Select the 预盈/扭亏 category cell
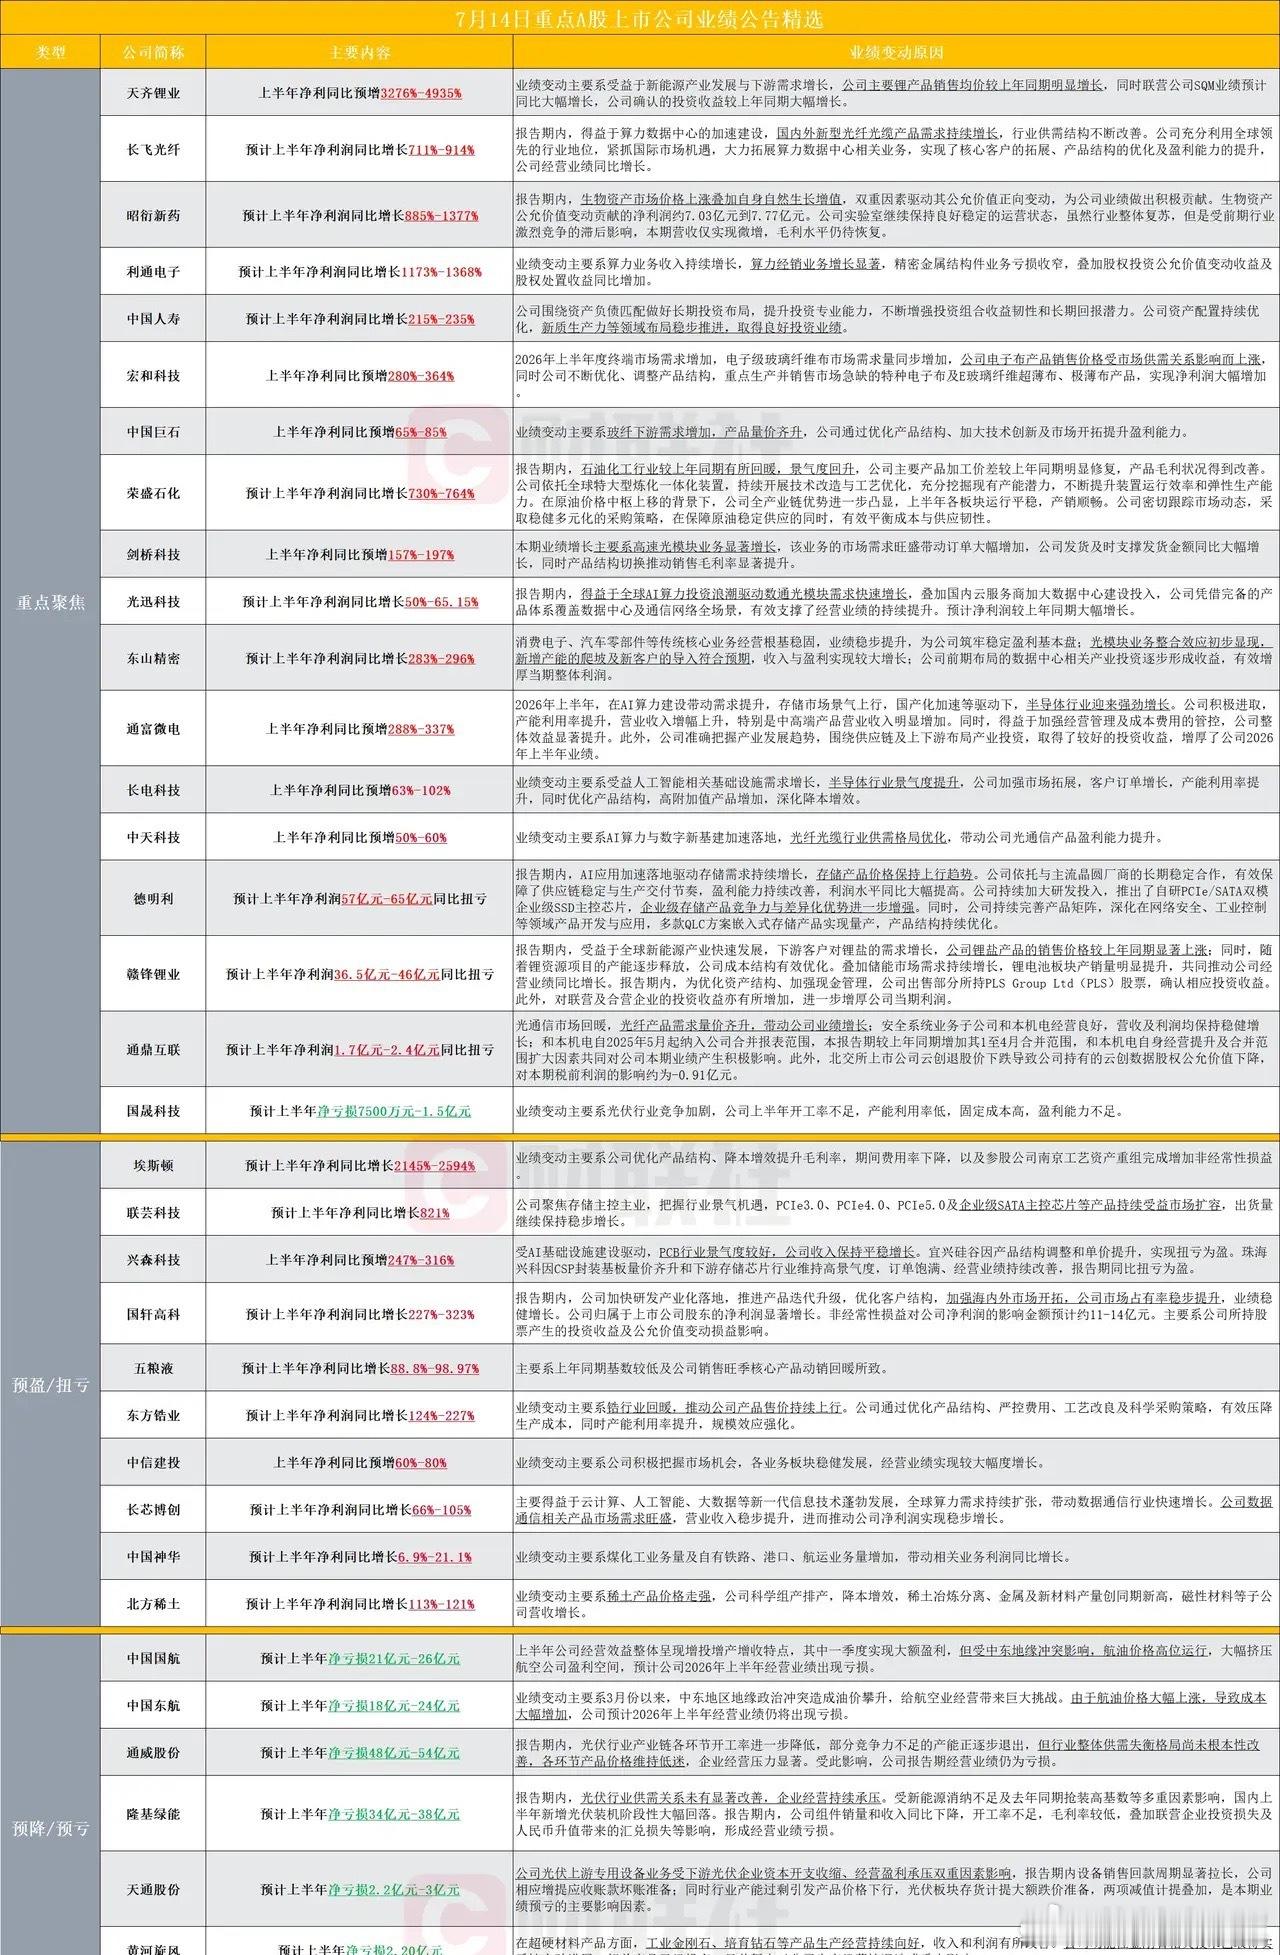The image size is (1280, 1955). 50,1385
